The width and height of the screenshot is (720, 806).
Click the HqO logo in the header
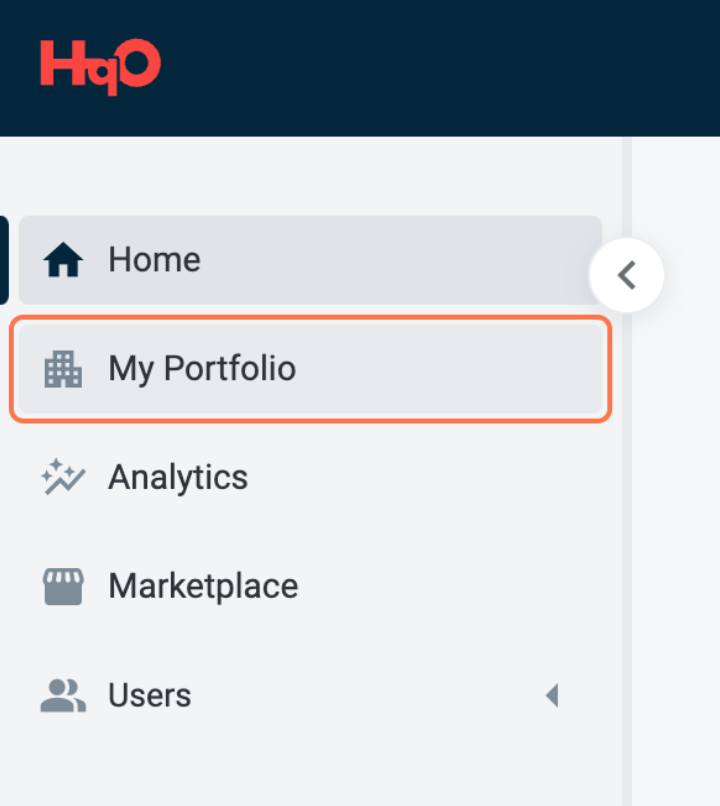tap(100, 66)
